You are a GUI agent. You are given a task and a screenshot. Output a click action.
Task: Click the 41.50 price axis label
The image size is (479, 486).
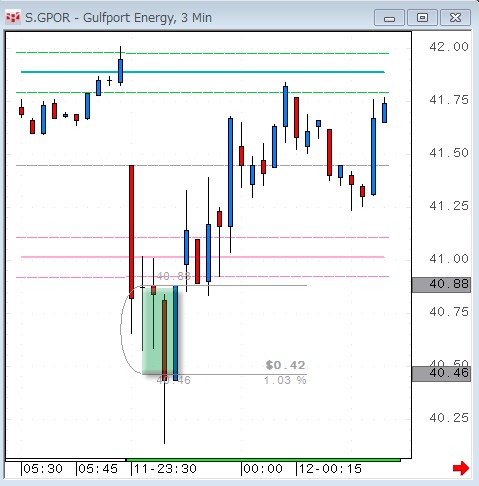pyautogui.click(x=449, y=153)
